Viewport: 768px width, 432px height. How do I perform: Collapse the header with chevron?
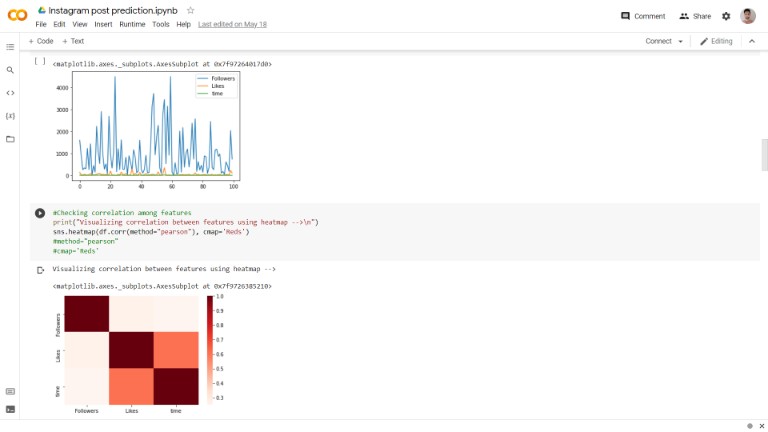point(752,41)
